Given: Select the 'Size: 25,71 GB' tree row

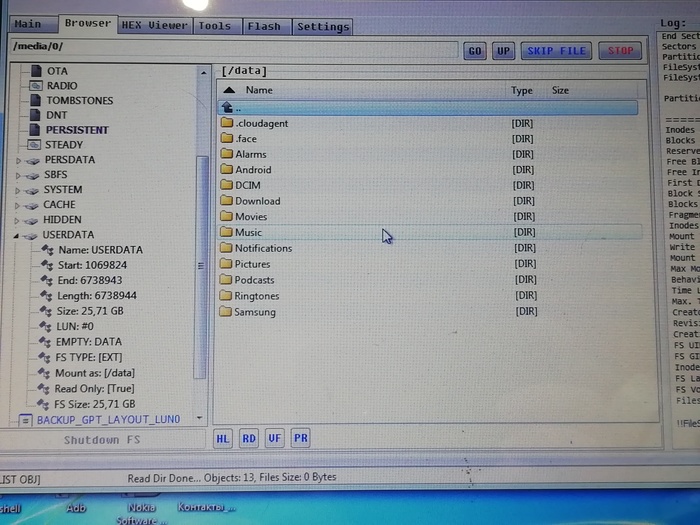Looking at the screenshot, I should click(90, 311).
